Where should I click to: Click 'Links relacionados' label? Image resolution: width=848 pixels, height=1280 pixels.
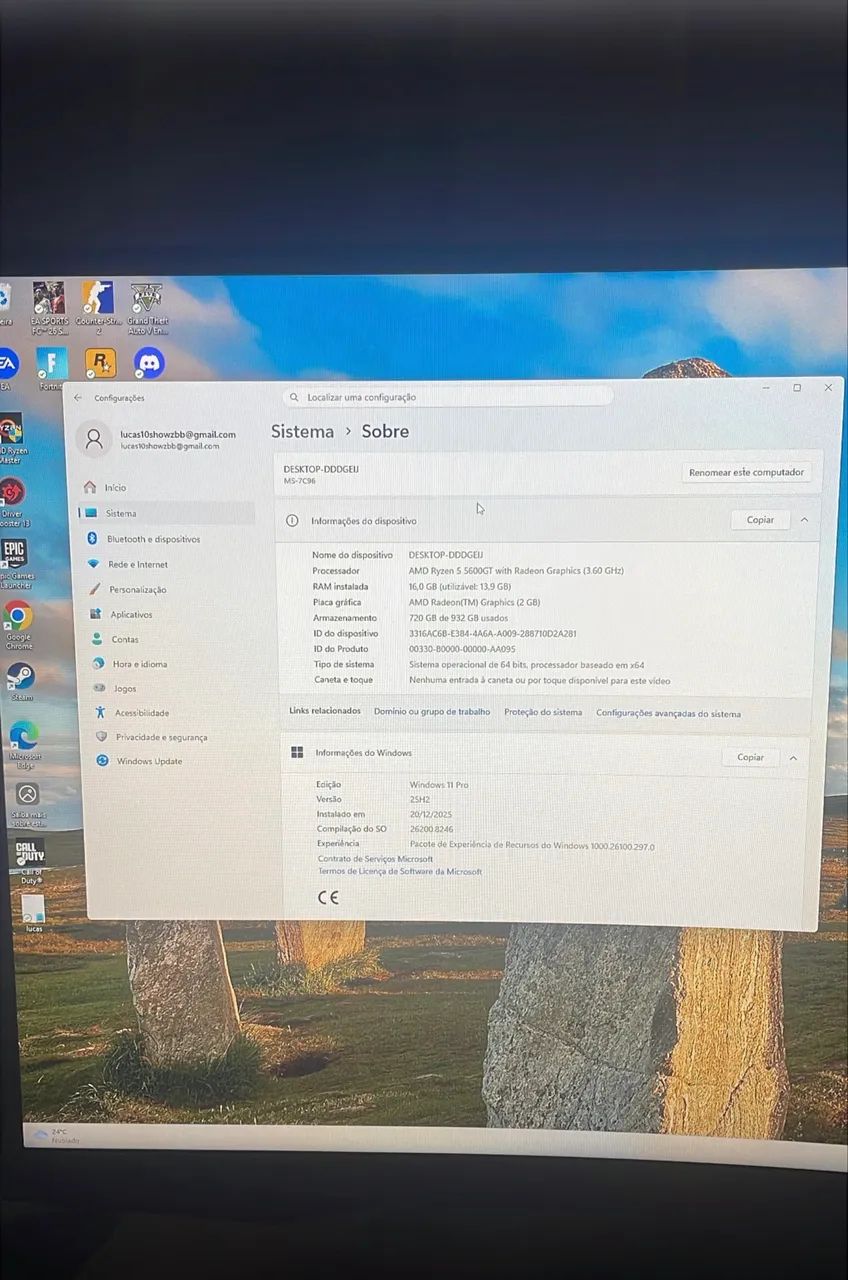tap(325, 711)
